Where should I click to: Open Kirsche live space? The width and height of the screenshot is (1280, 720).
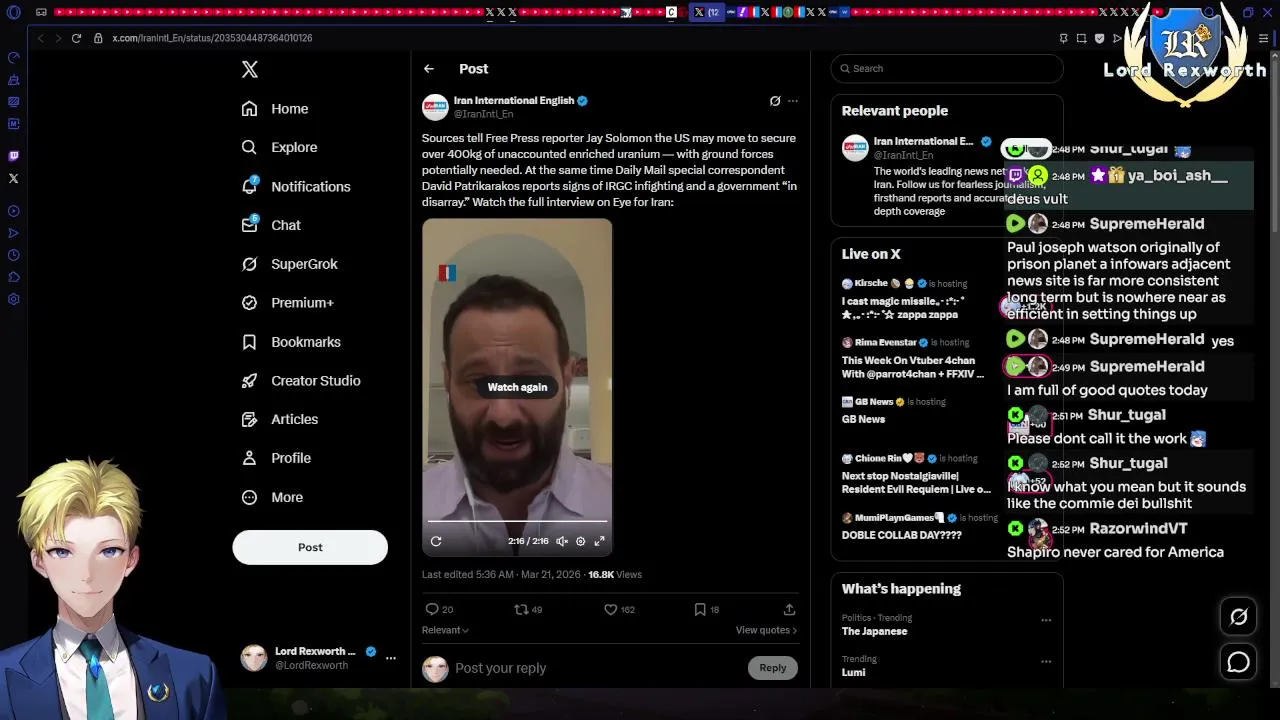915,299
